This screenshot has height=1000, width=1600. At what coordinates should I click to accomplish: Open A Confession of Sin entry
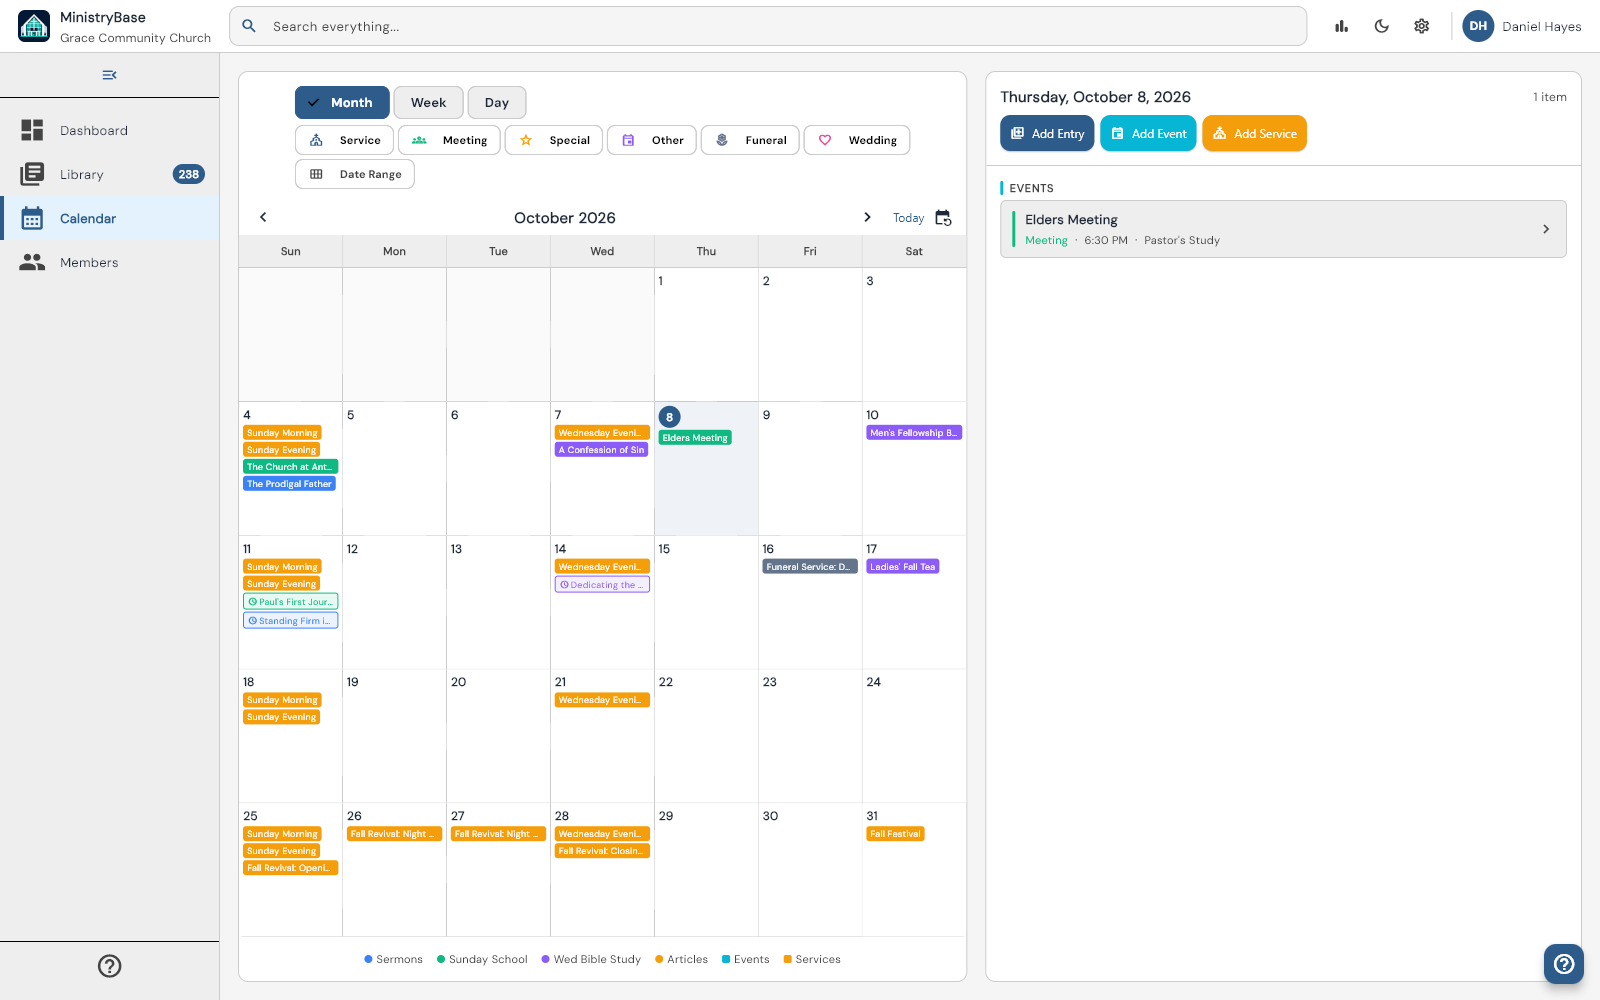tap(602, 450)
